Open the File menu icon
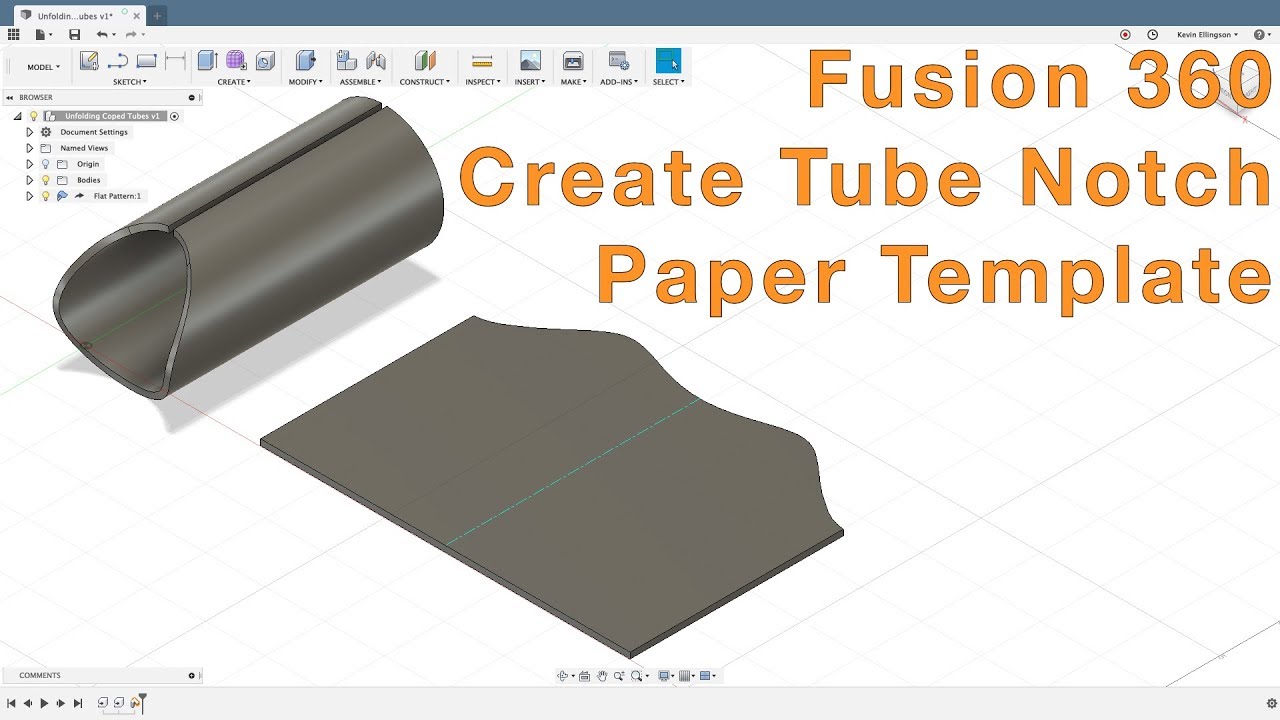Viewport: 1280px width, 720px height. 41,34
